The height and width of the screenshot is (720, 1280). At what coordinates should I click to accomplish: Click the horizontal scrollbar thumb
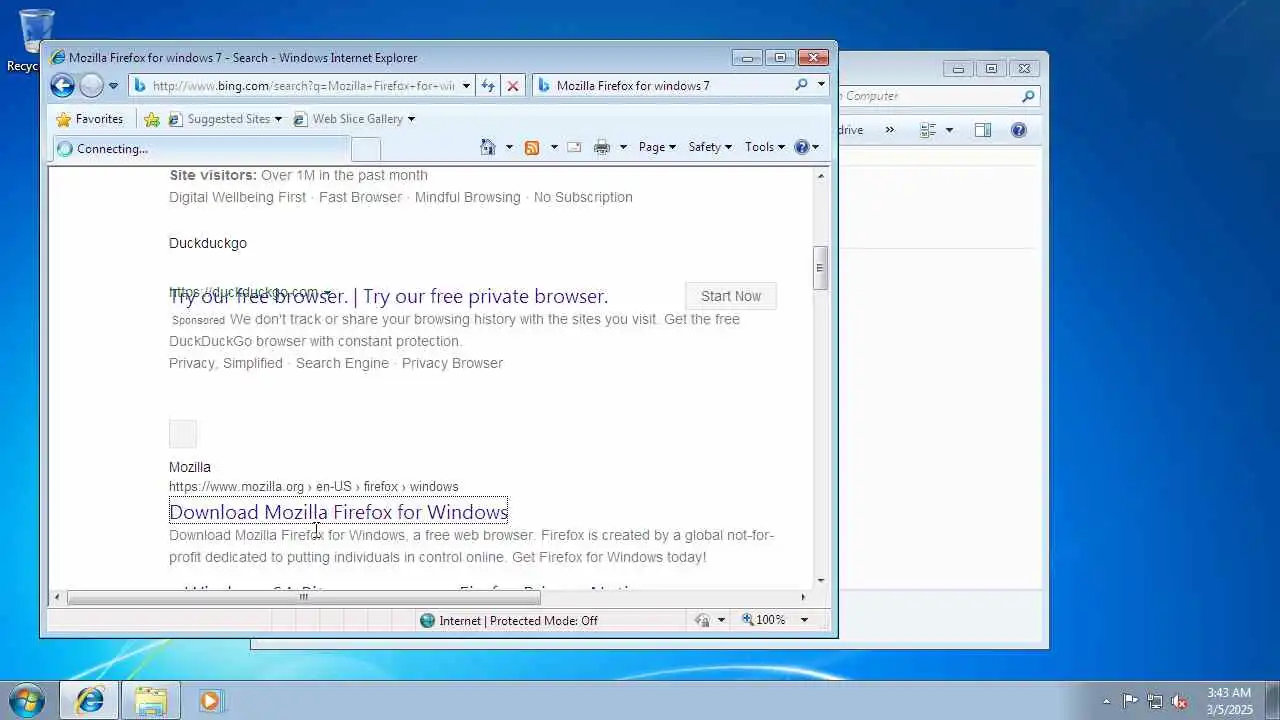tap(303, 598)
